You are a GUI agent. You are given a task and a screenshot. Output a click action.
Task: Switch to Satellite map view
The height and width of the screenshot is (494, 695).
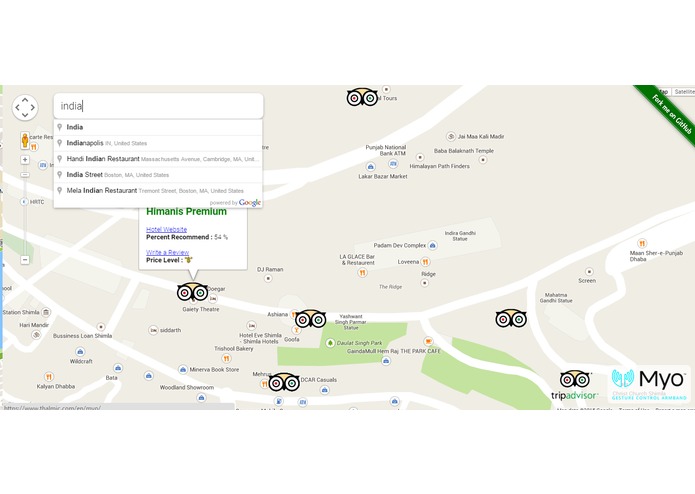(683, 92)
